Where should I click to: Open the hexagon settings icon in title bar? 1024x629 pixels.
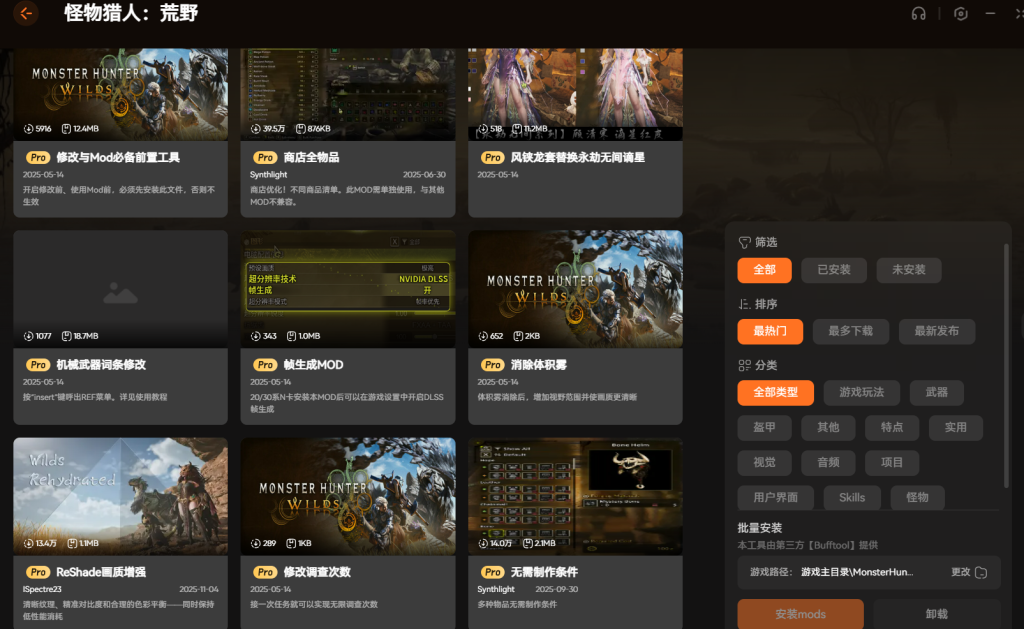[960, 14]
